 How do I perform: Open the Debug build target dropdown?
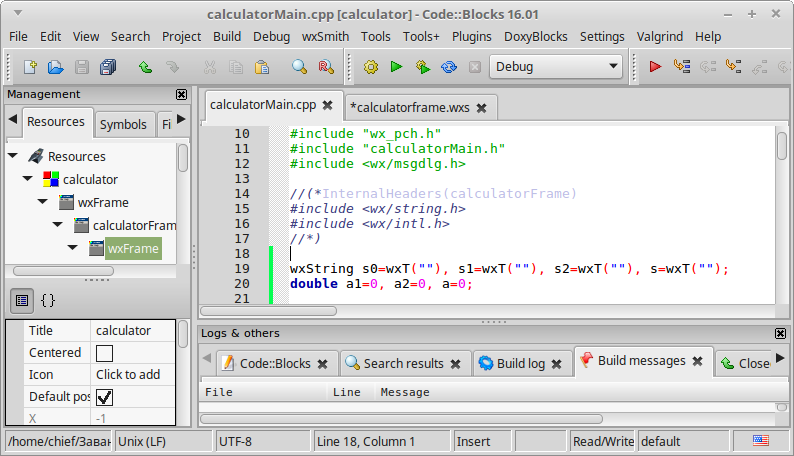coord(555,66)
